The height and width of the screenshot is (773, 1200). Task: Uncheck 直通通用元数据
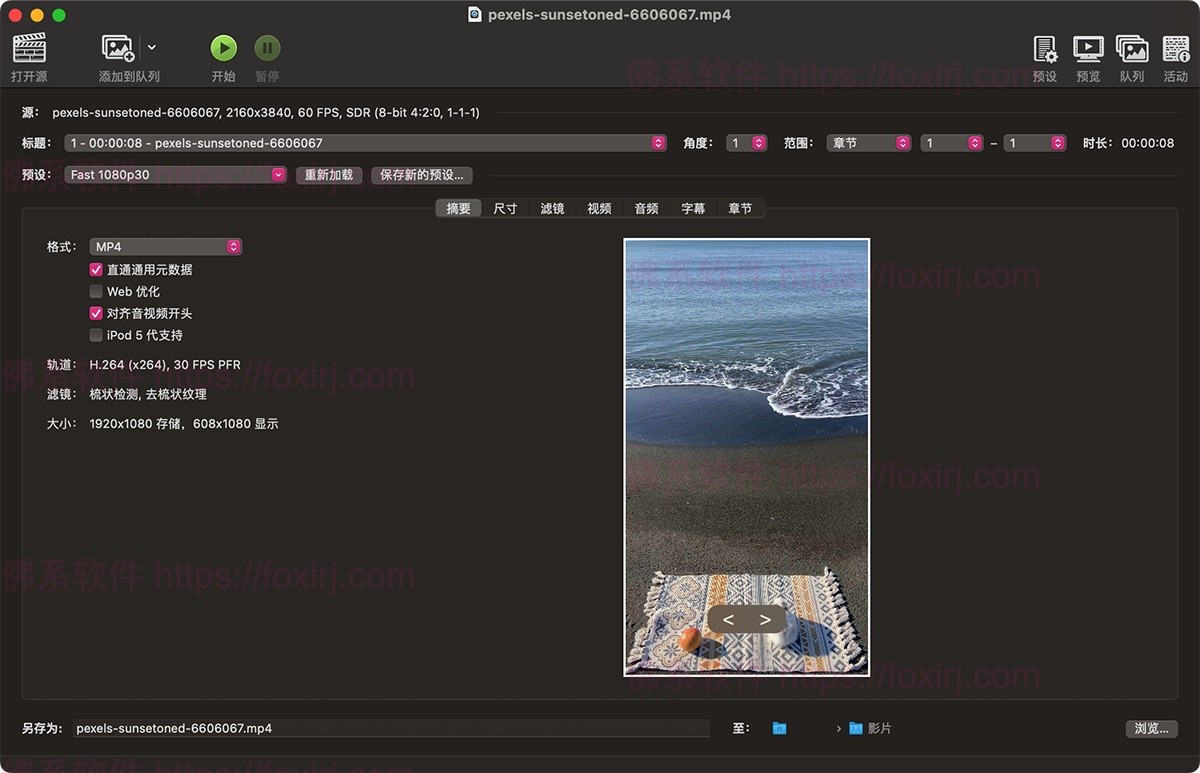point(96,269)
